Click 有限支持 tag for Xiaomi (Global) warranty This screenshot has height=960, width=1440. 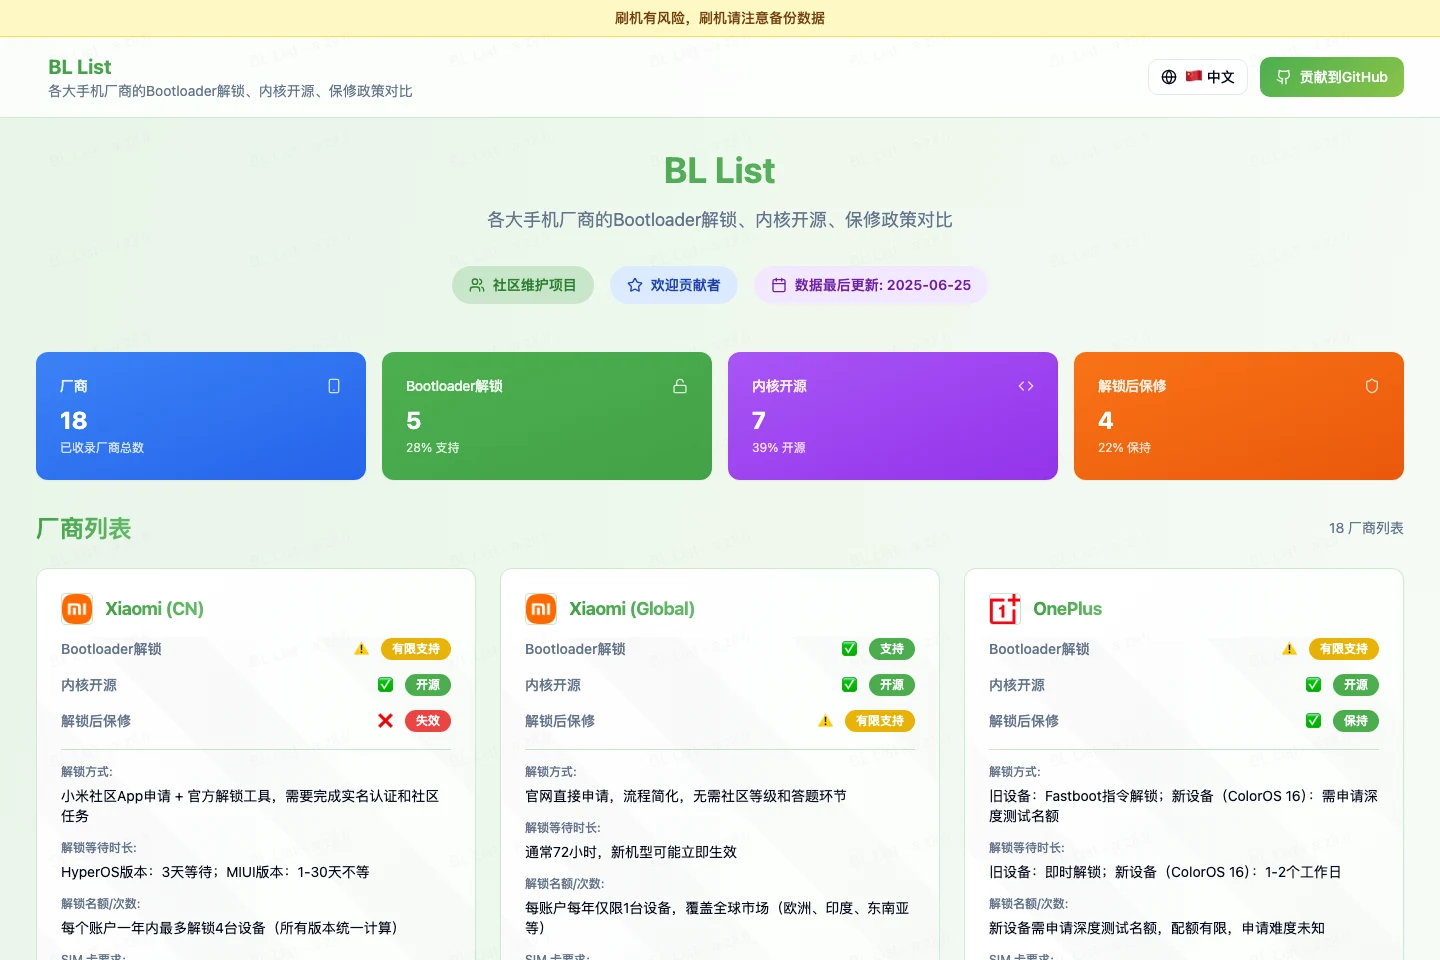880,721
